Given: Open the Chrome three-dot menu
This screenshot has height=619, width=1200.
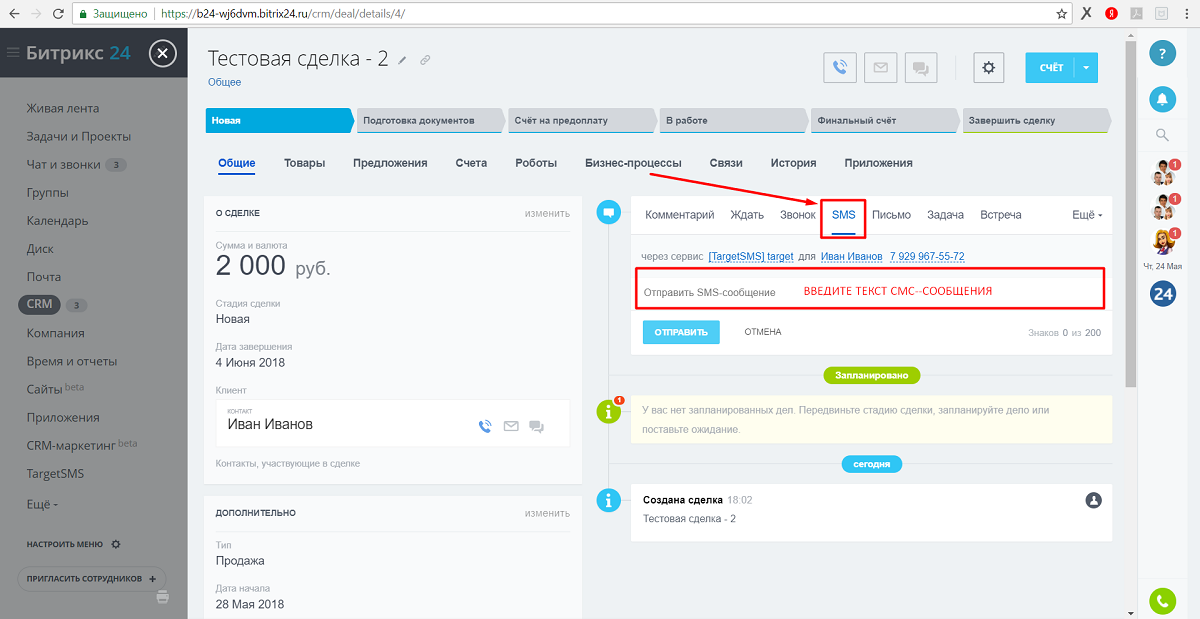Looking at the screenshot, I should click(x=1187, y=14).
